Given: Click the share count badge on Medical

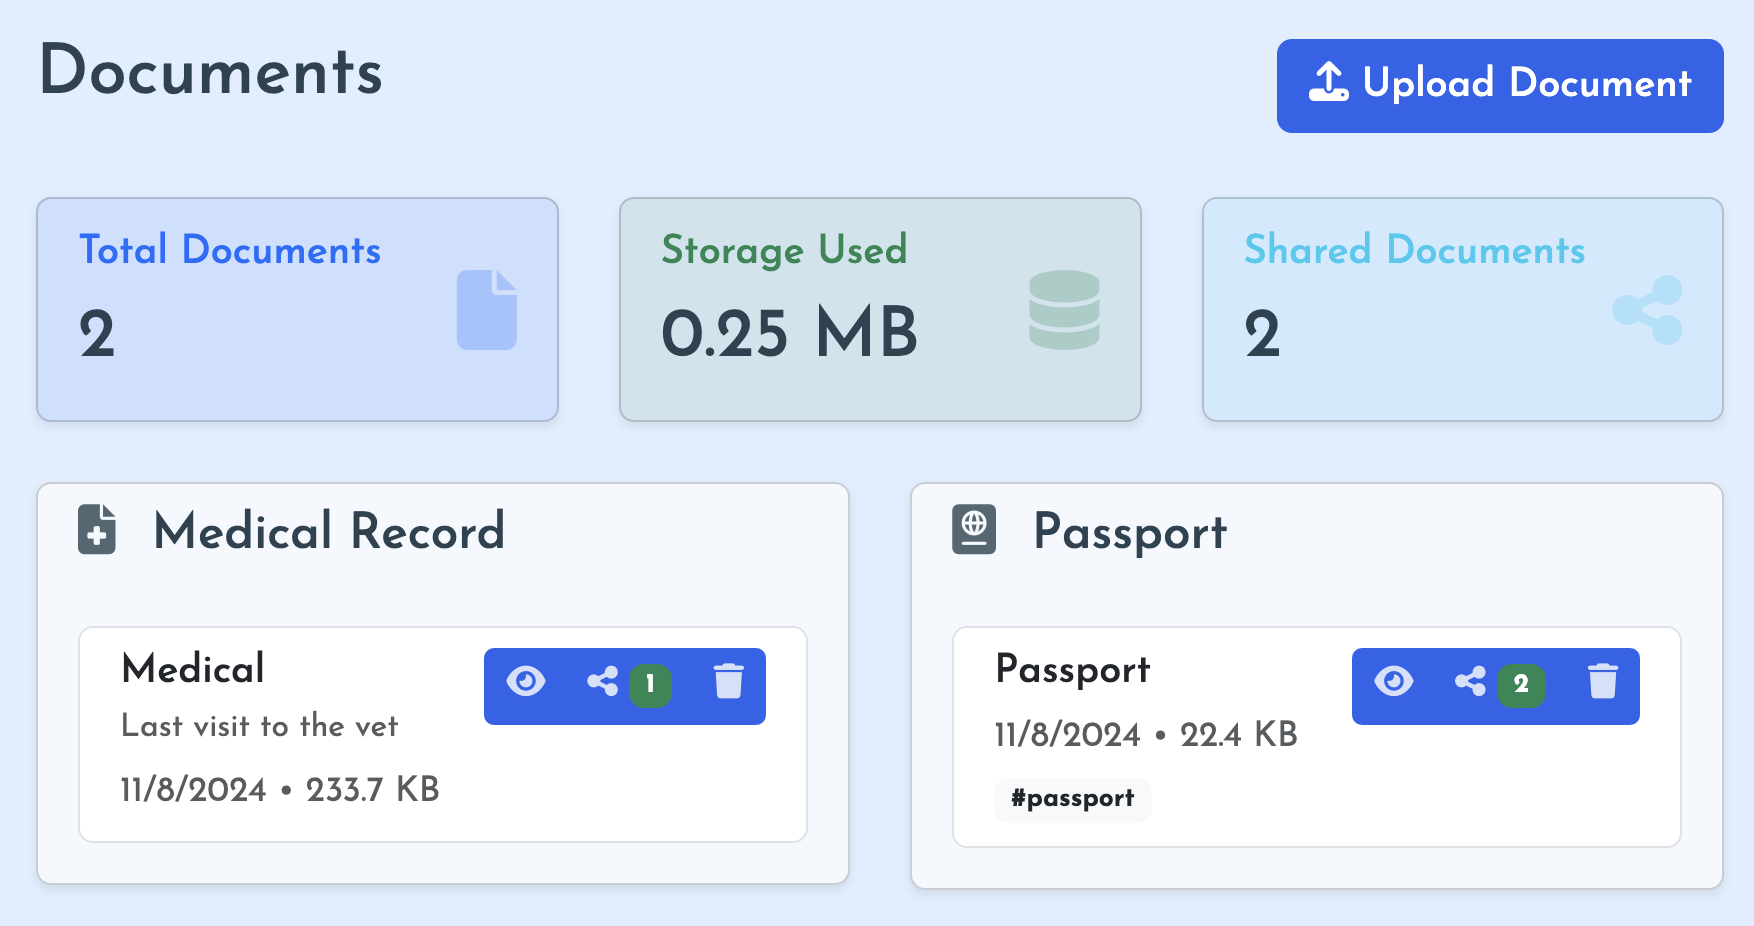Looking at the screenshot, I should point(650,684).
